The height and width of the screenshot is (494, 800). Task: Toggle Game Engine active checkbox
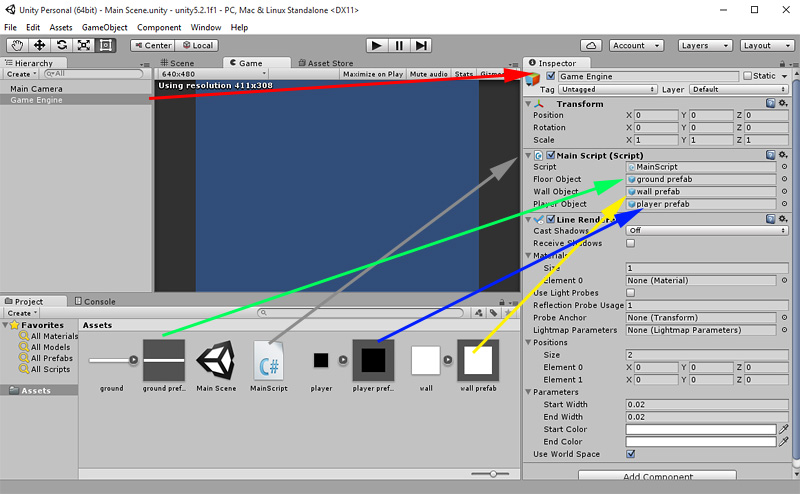551,76
